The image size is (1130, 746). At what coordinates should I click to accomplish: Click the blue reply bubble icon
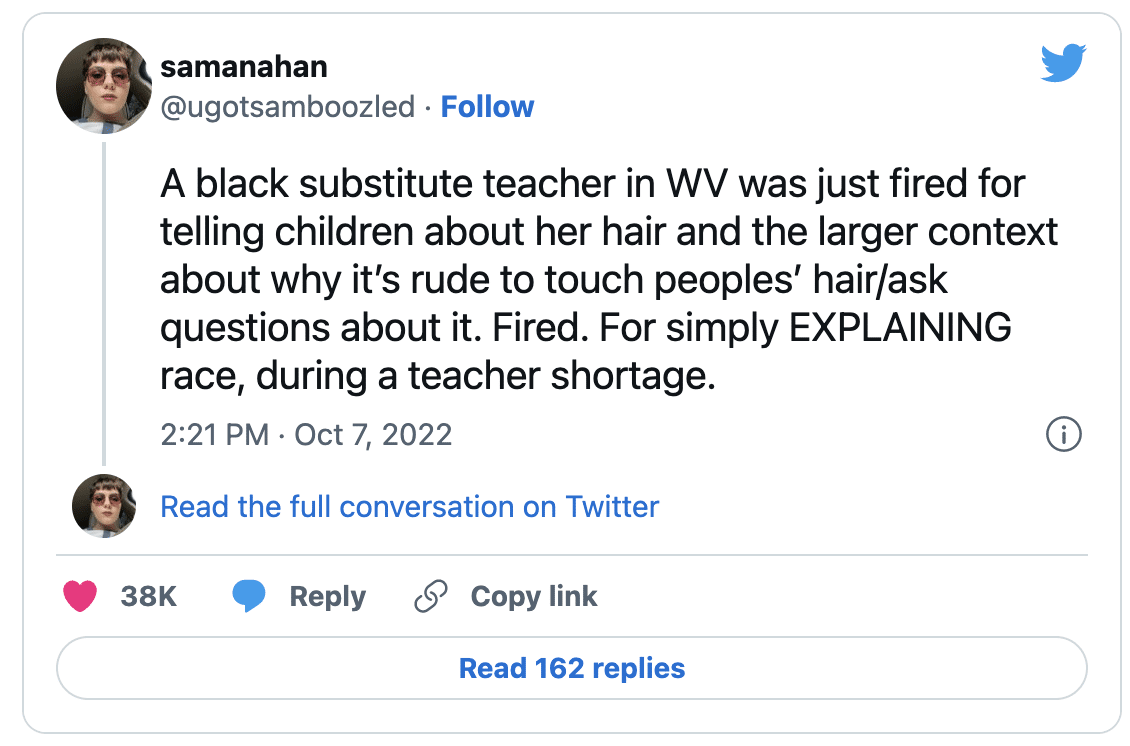tap(248, 597)
